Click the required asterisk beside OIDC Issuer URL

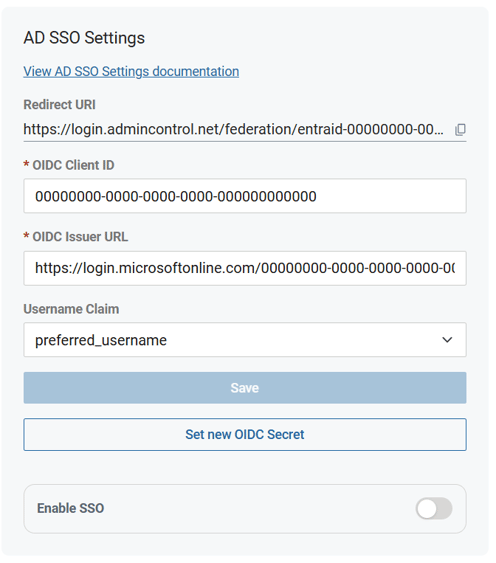(26, 236)
